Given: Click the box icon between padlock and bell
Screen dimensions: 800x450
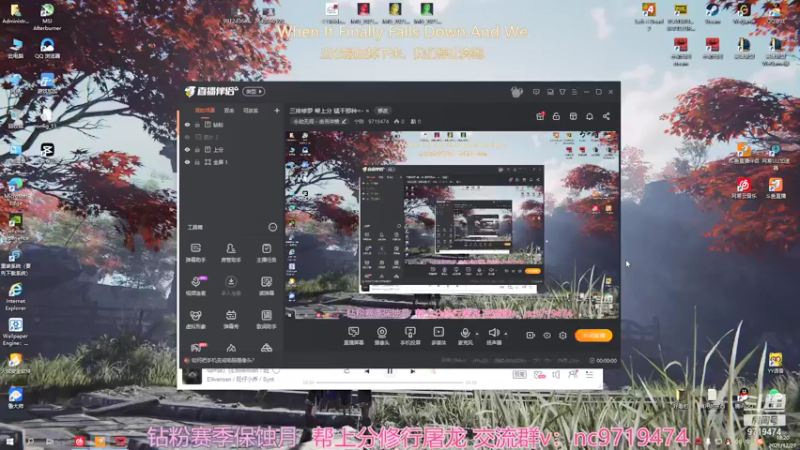Looking at the screenshot, I should [x=573, y=116].
